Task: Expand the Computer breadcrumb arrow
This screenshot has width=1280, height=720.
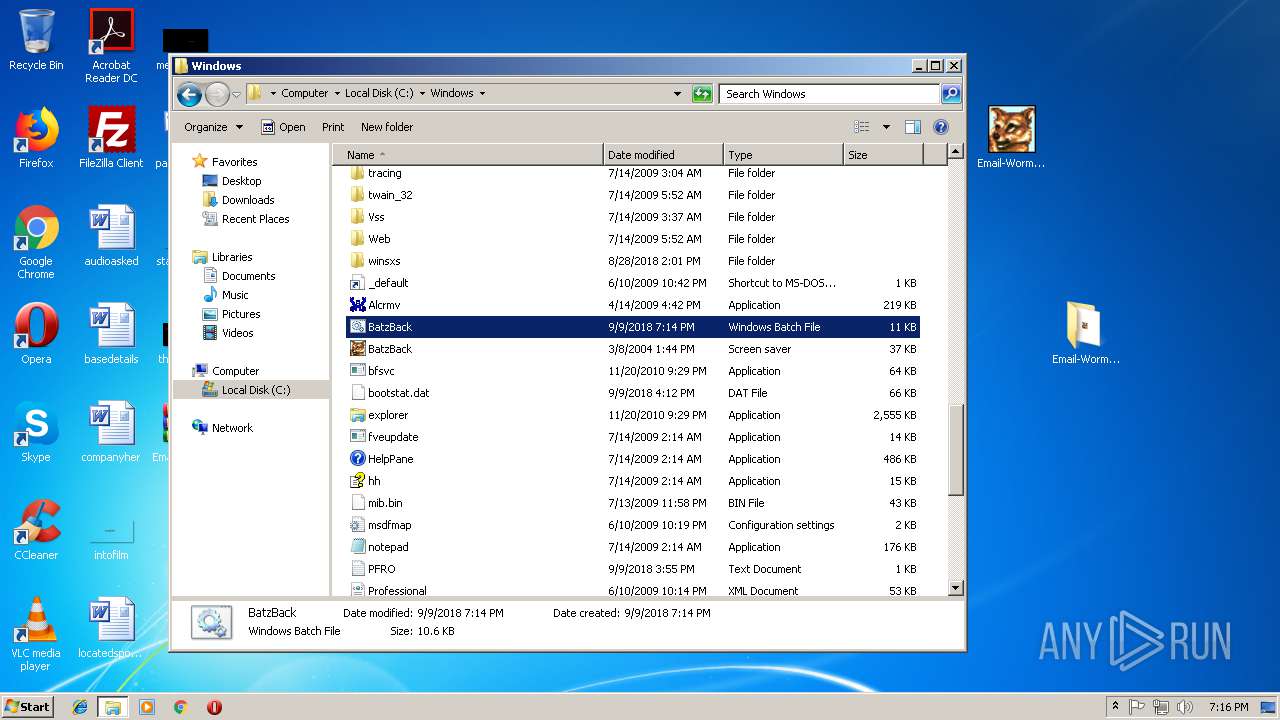Action: [x=337, y=93]
